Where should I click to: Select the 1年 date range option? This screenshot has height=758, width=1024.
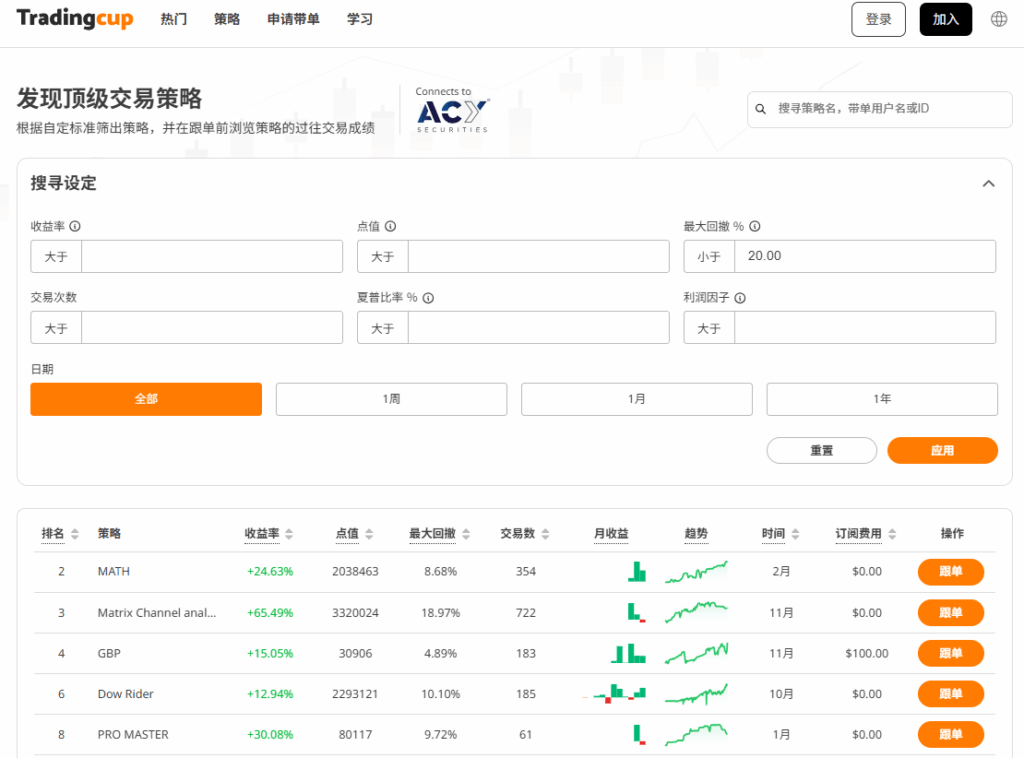(x=881, y=399)
